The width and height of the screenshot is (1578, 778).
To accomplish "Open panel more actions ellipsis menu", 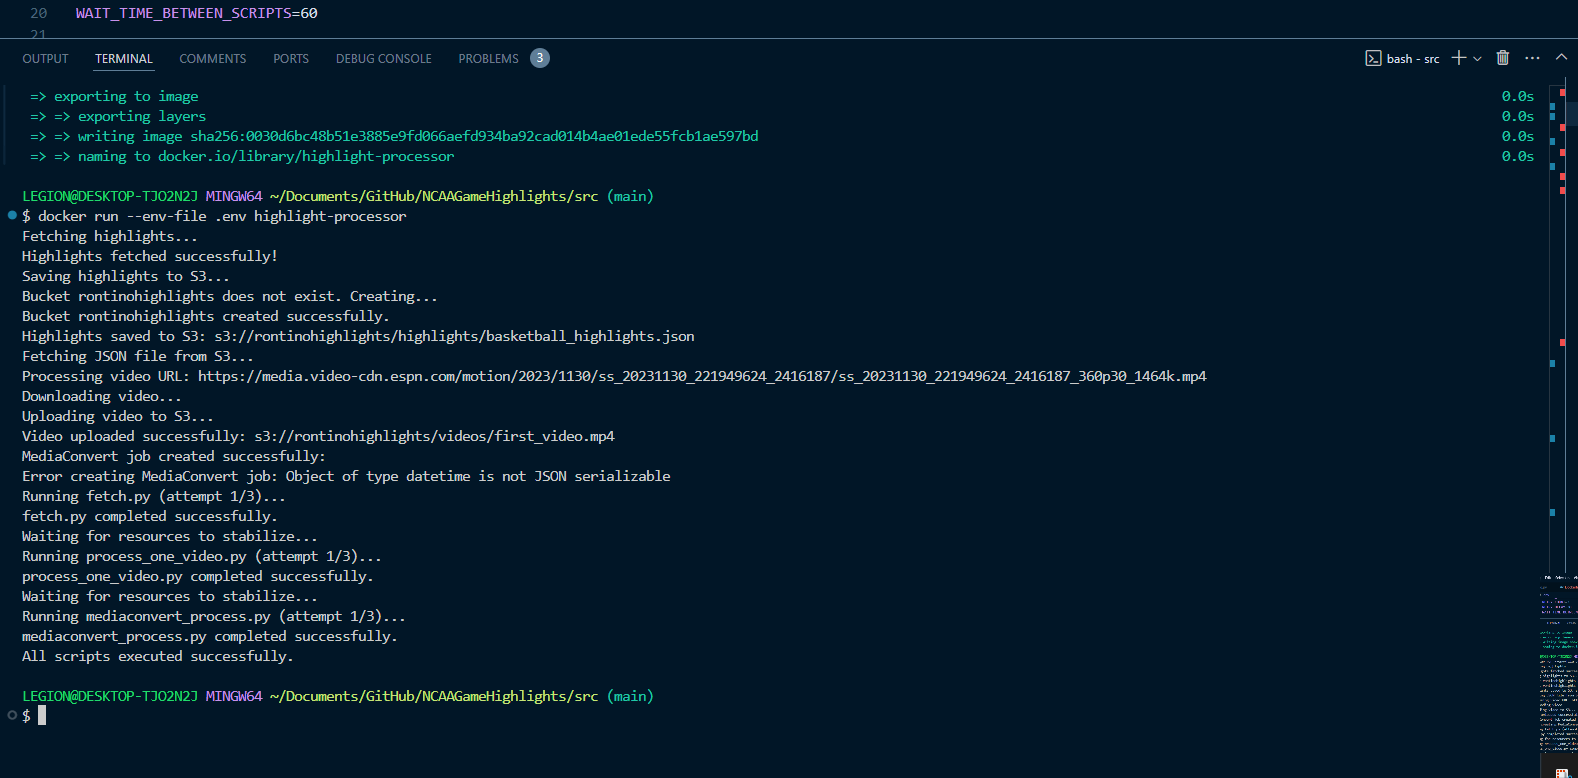I will (x=1532, y=58).
